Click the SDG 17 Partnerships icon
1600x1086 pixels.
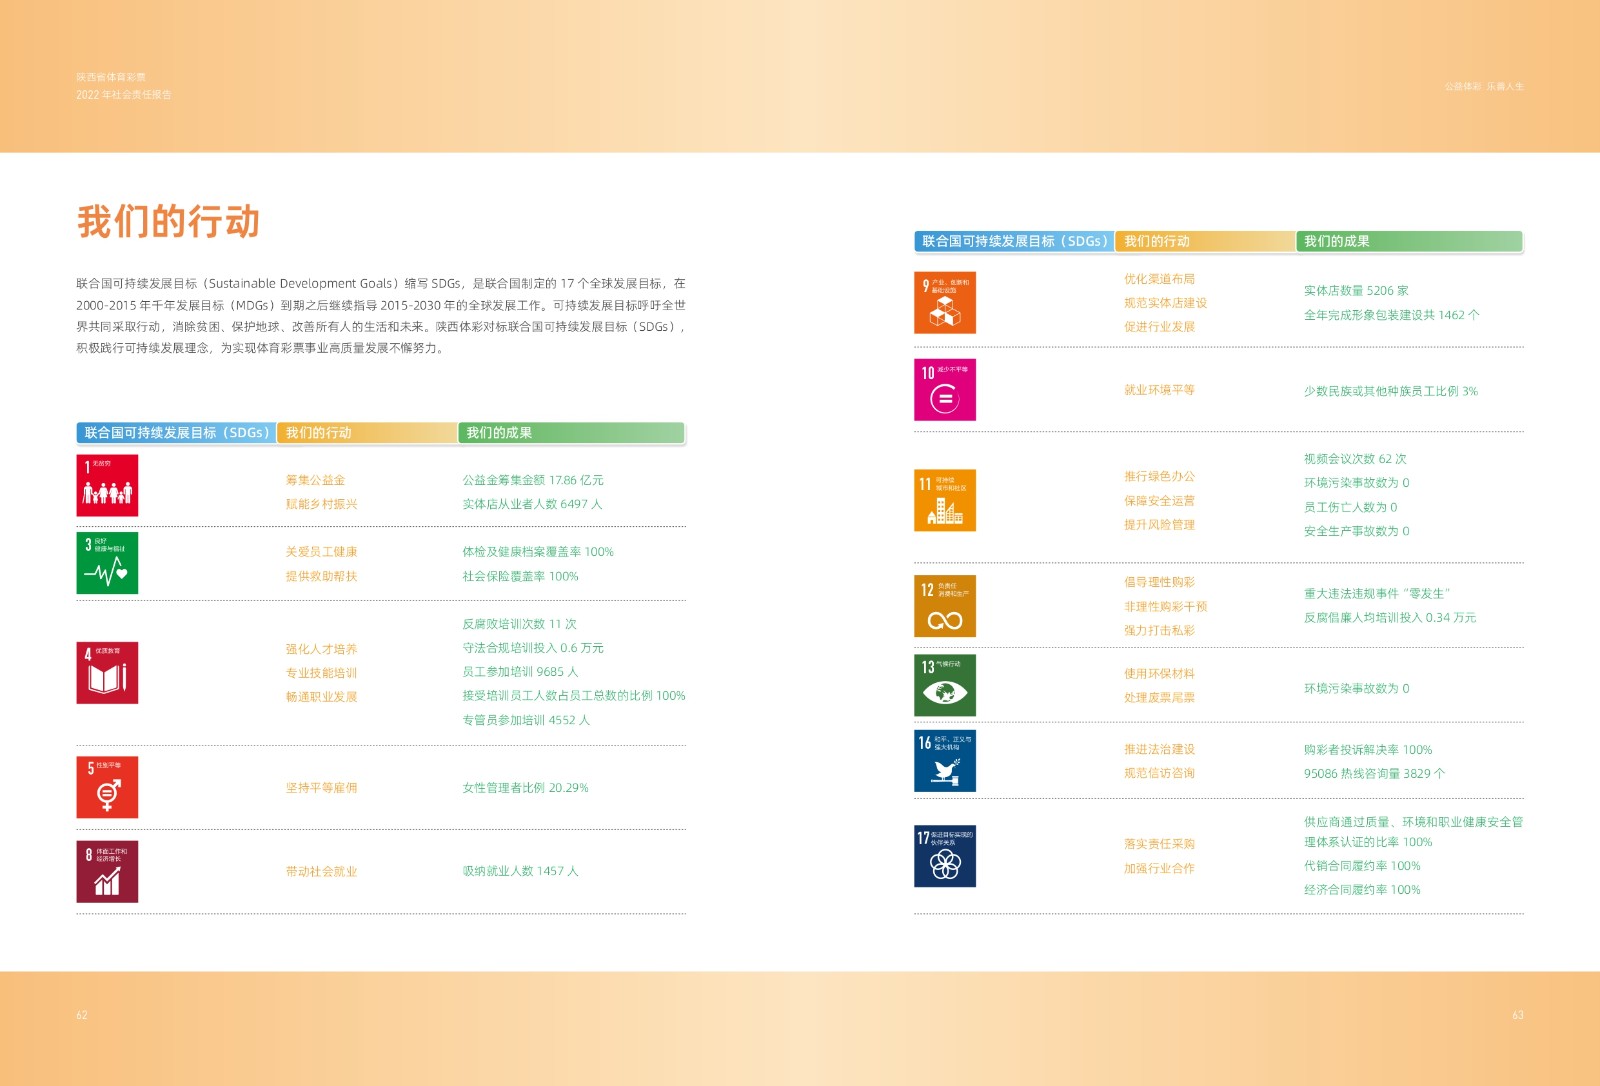(x=945, y=856)
